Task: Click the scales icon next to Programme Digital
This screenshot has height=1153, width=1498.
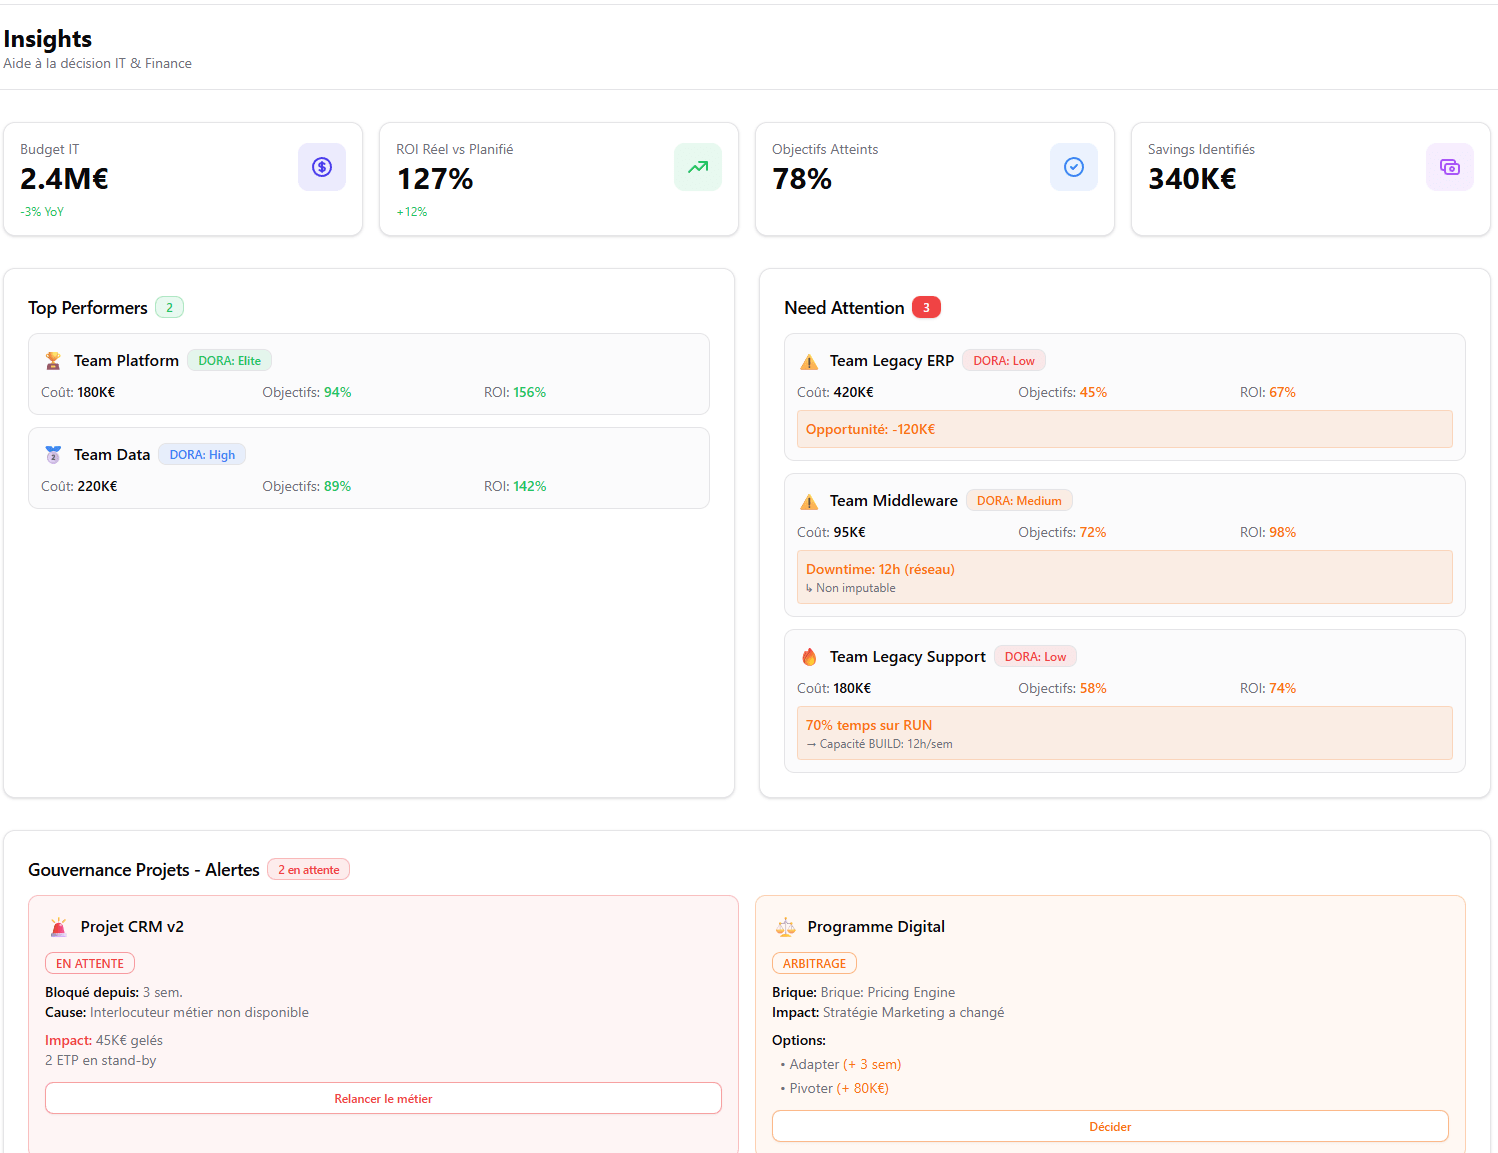Action: click(786, 927)
